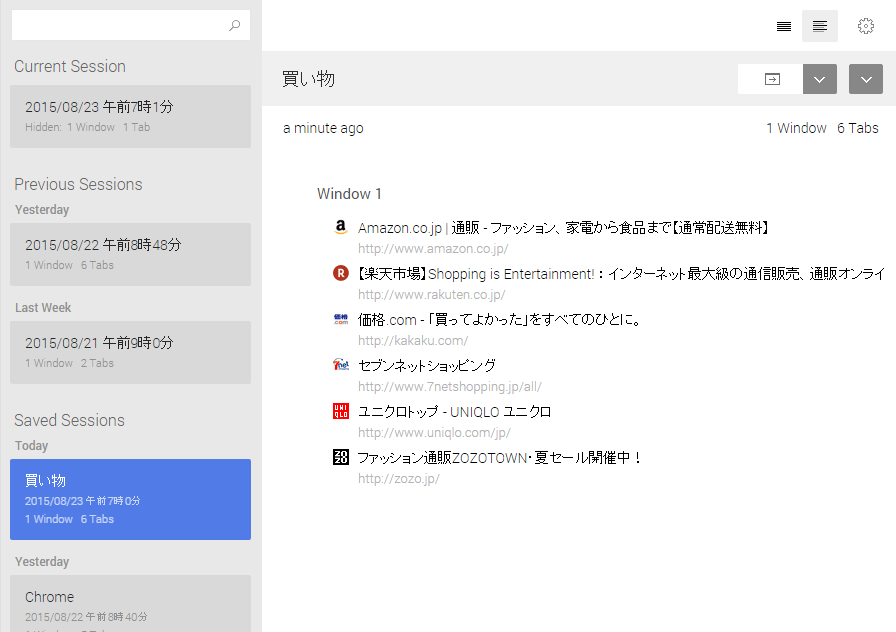Click the URL http://www.rakuten.co.jp/
Viewport: 896px width, 632px height.
click(431, 295)
